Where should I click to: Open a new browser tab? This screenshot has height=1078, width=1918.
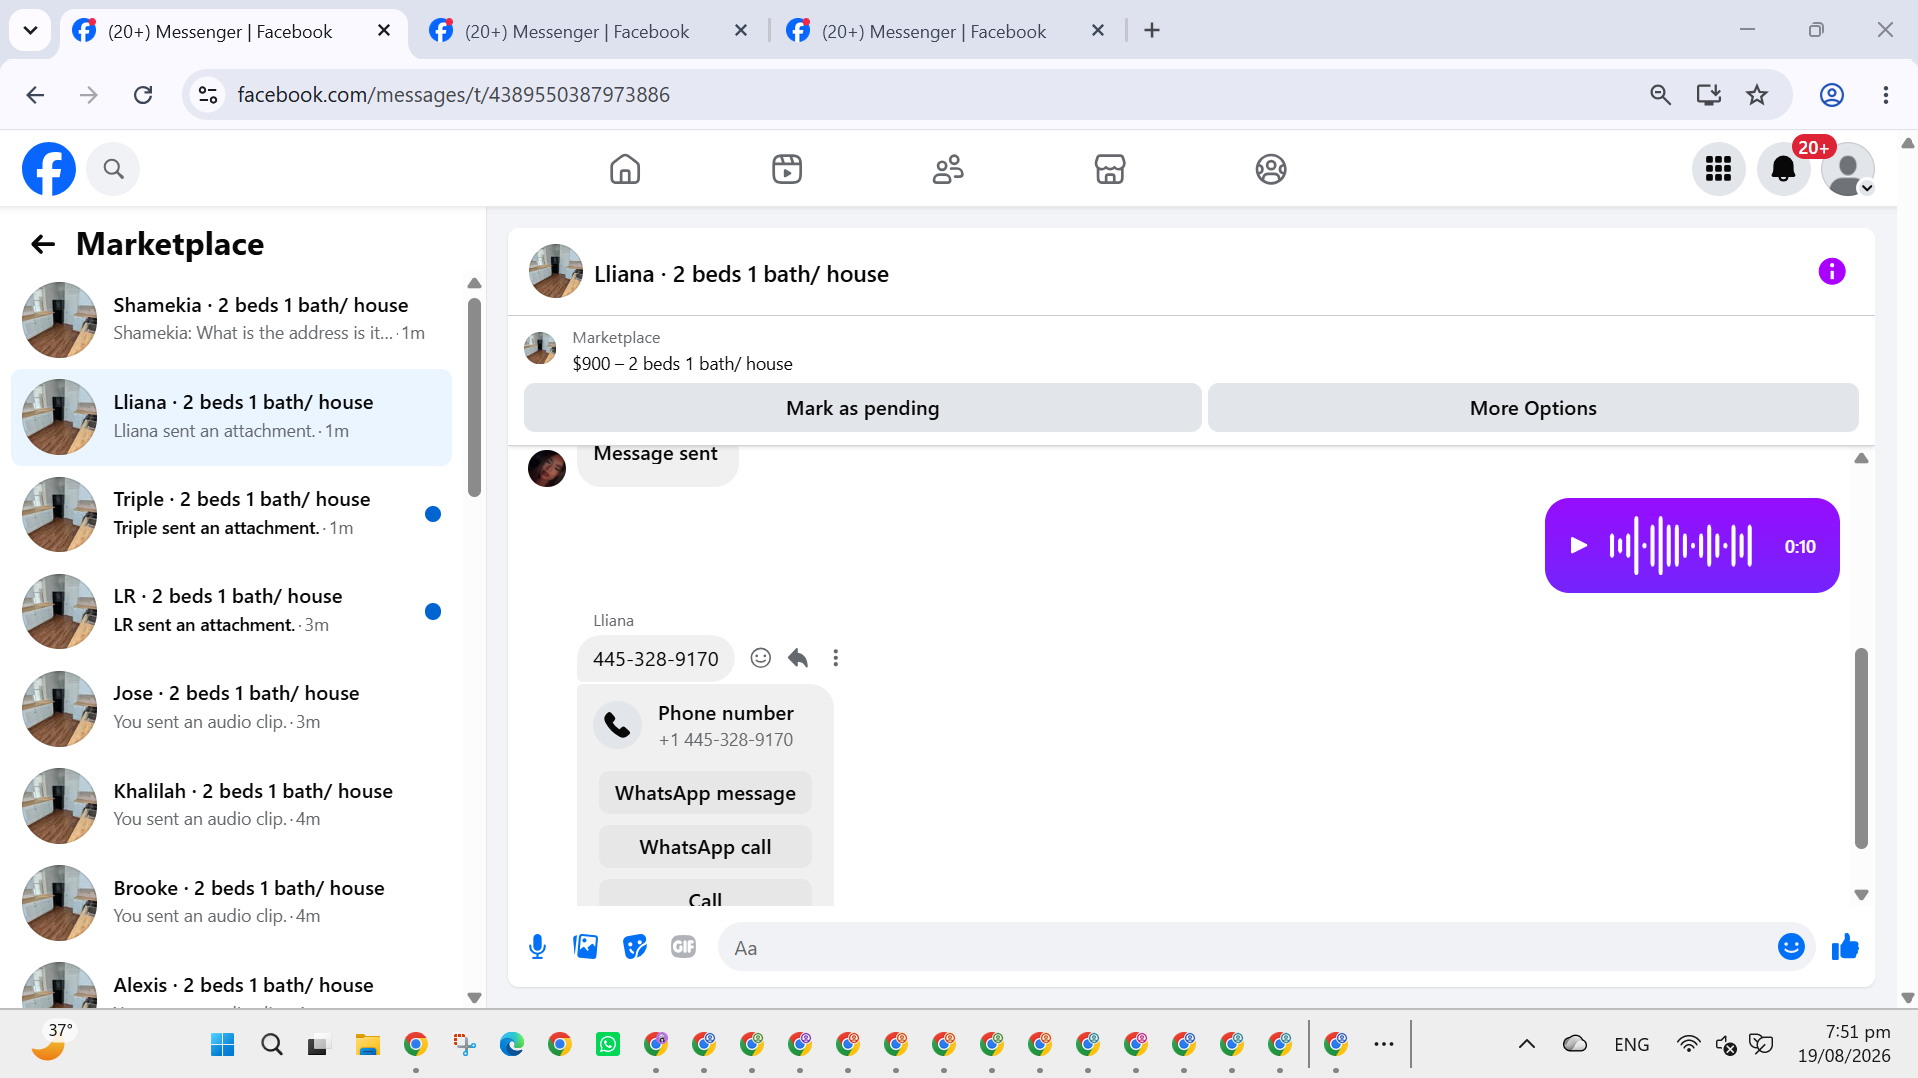click(1152, 31)
